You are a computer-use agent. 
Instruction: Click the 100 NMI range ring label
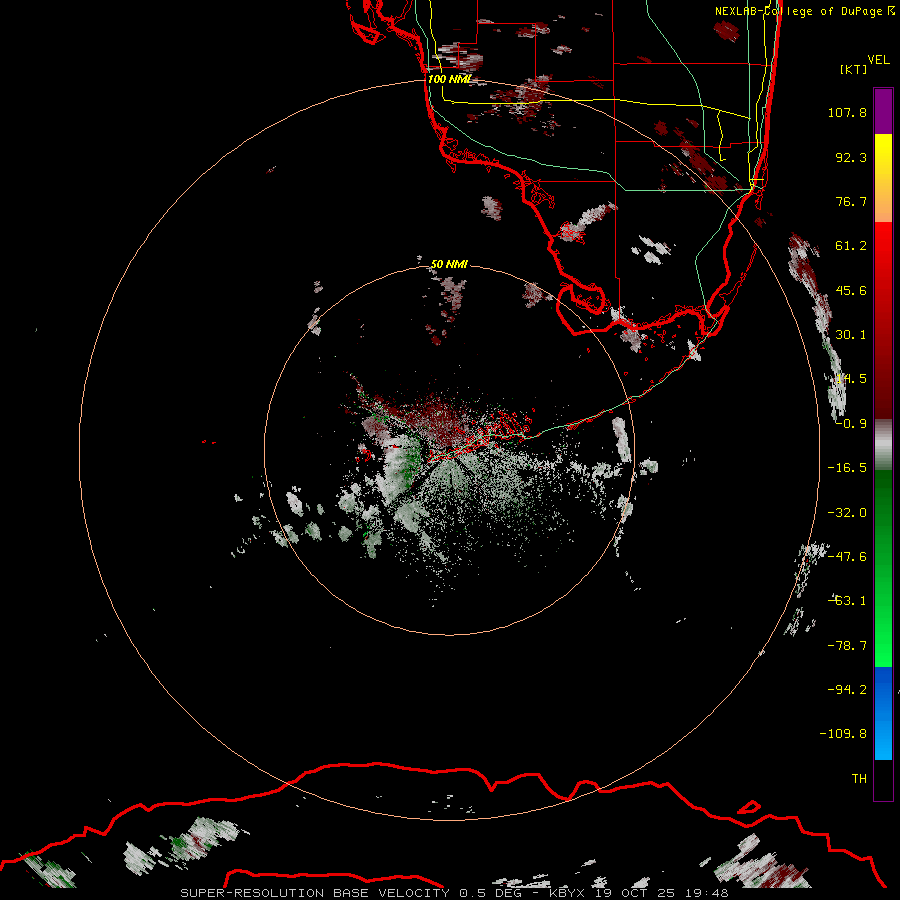pyautogui.click(x=449, y=79)
